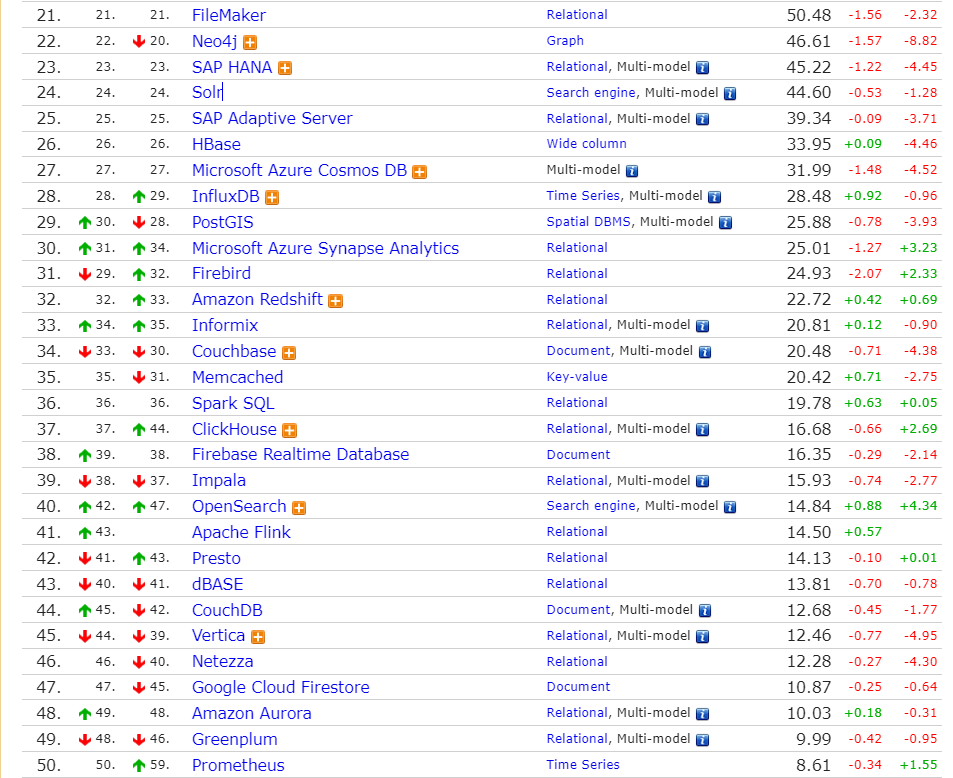This screenshot has width=953, height=778.
Task: Click the info icon in the PostGIS row
Action: tap(725, 222)
